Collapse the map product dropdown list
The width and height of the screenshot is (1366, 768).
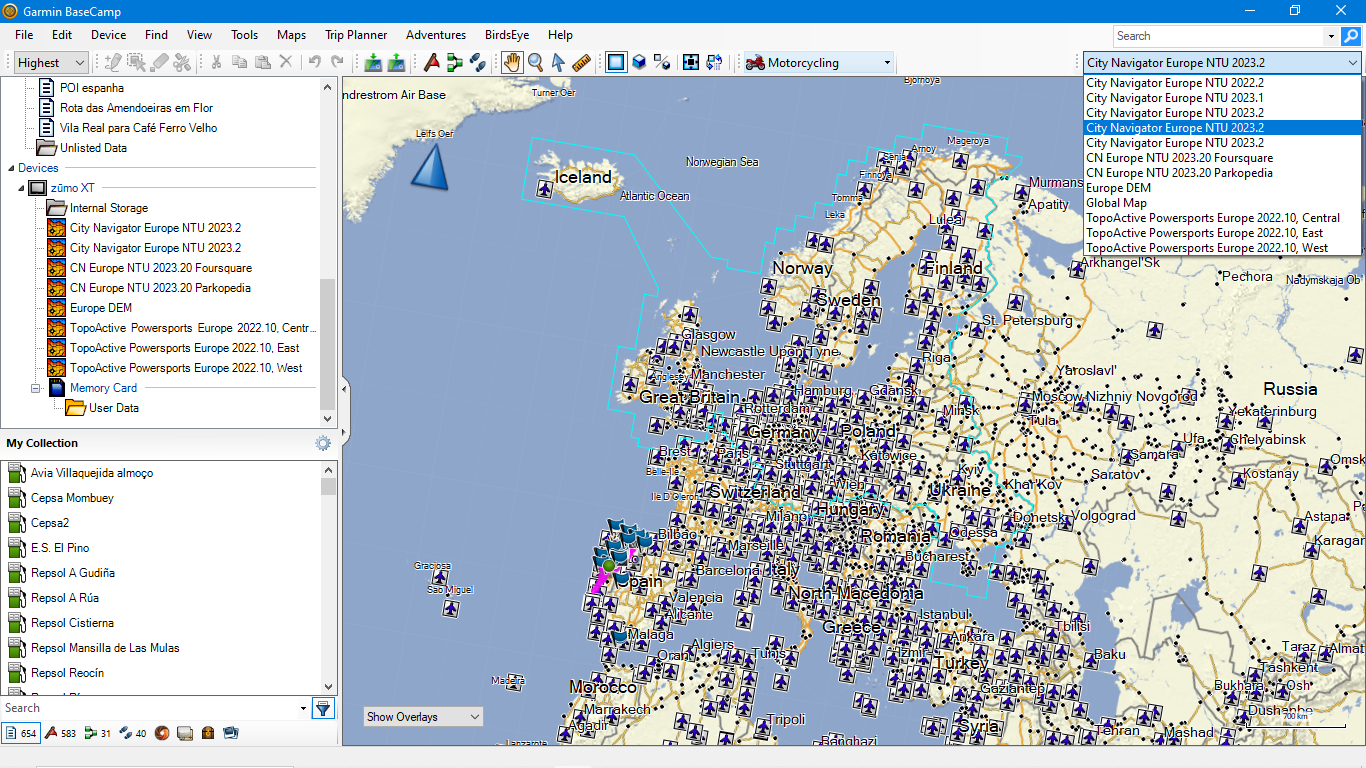[x=1352, y=62]
